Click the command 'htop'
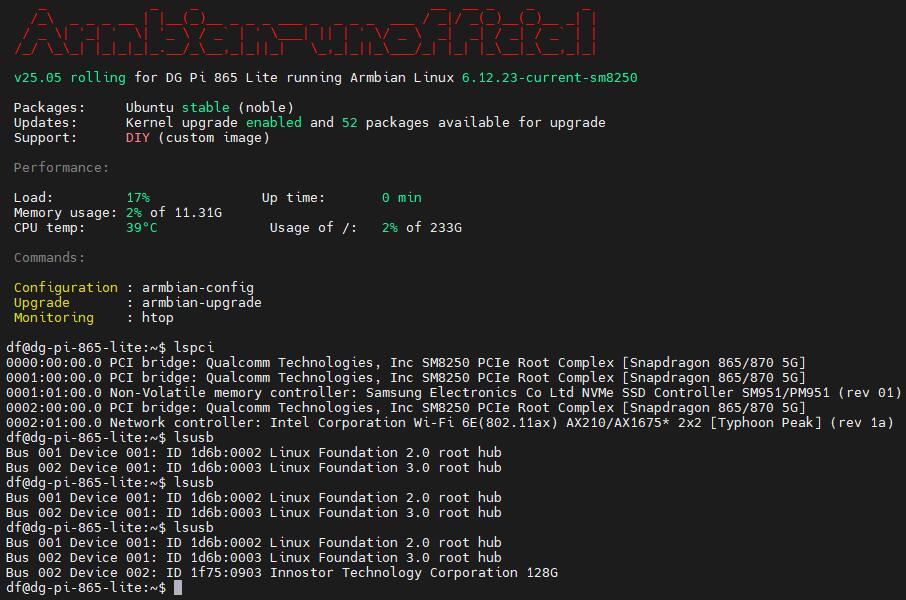The image size is (906, 600). [x=158, y=318]
